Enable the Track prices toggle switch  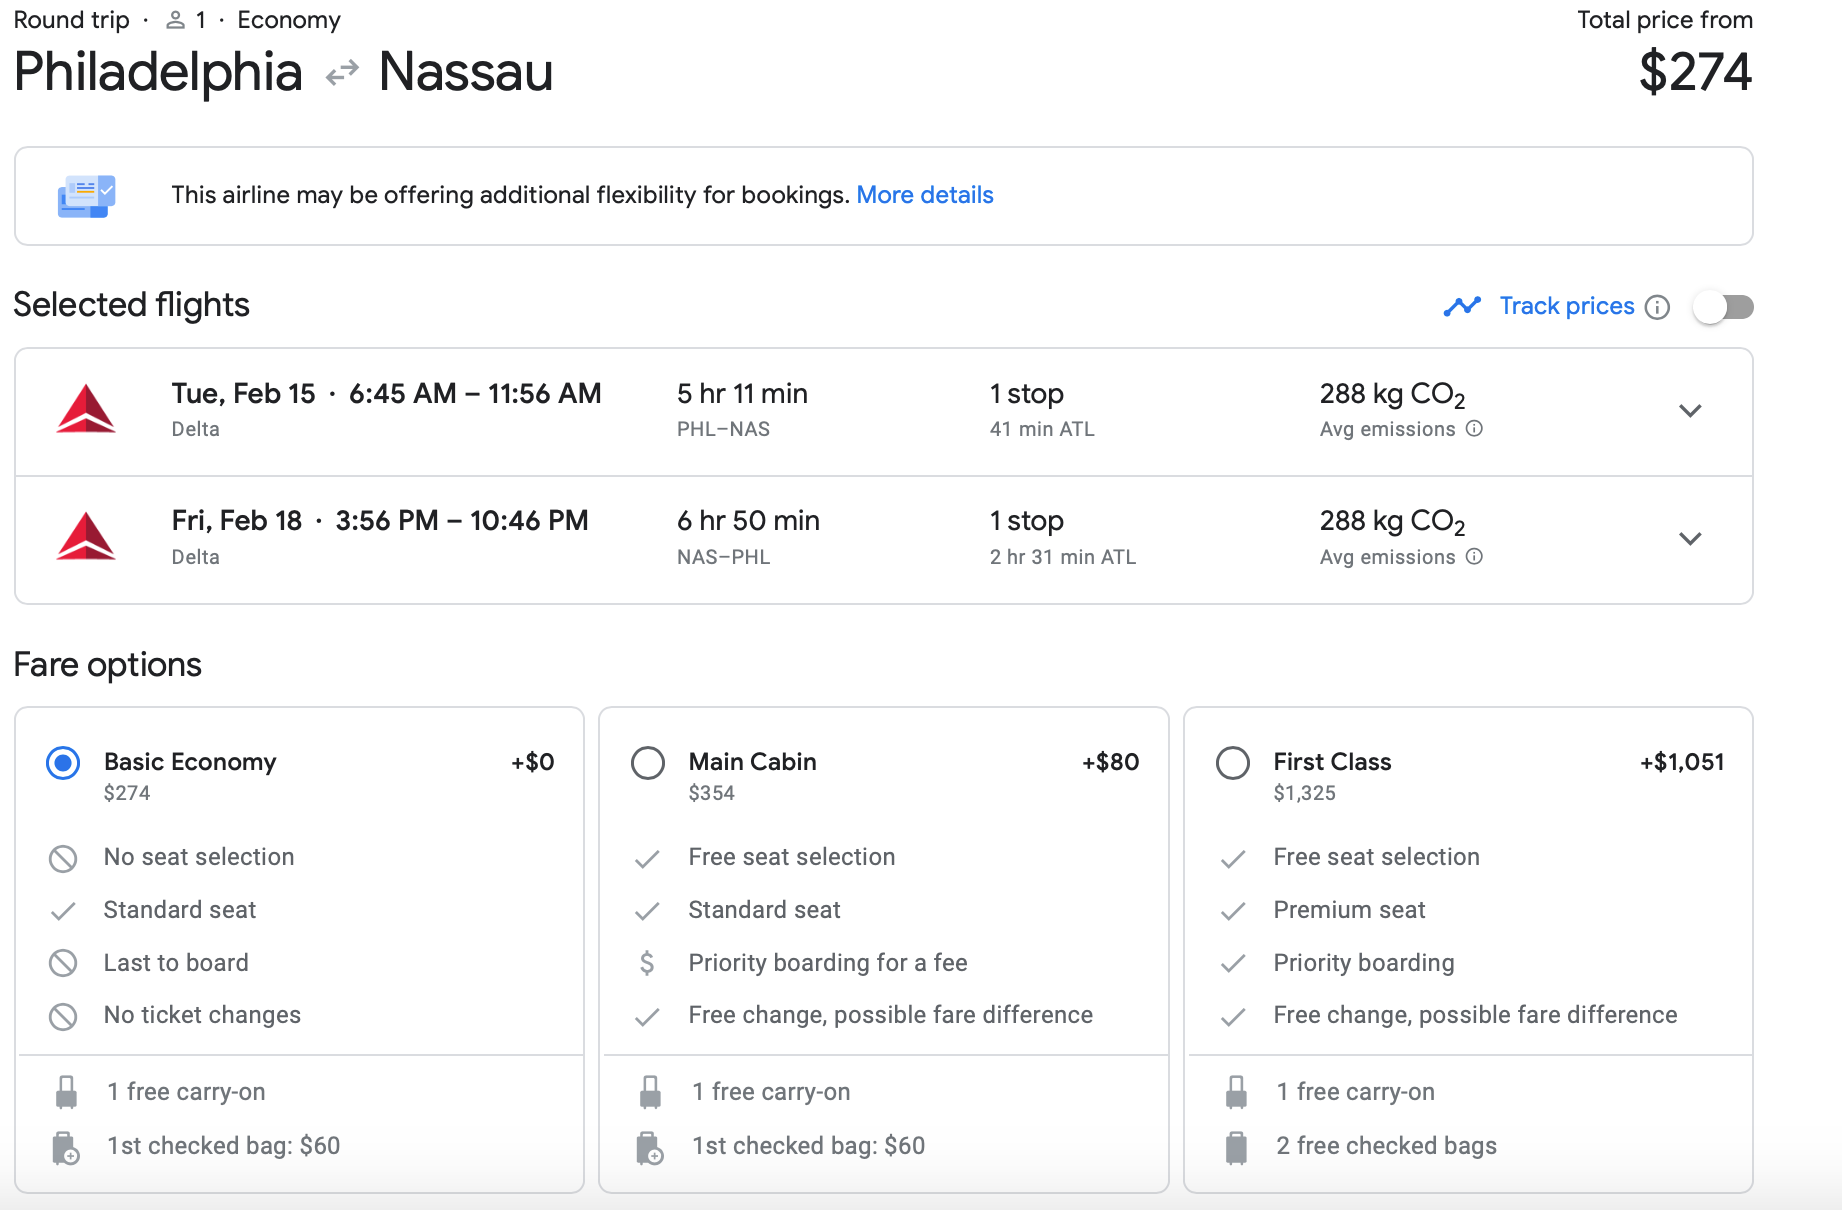click(1723, 307)
